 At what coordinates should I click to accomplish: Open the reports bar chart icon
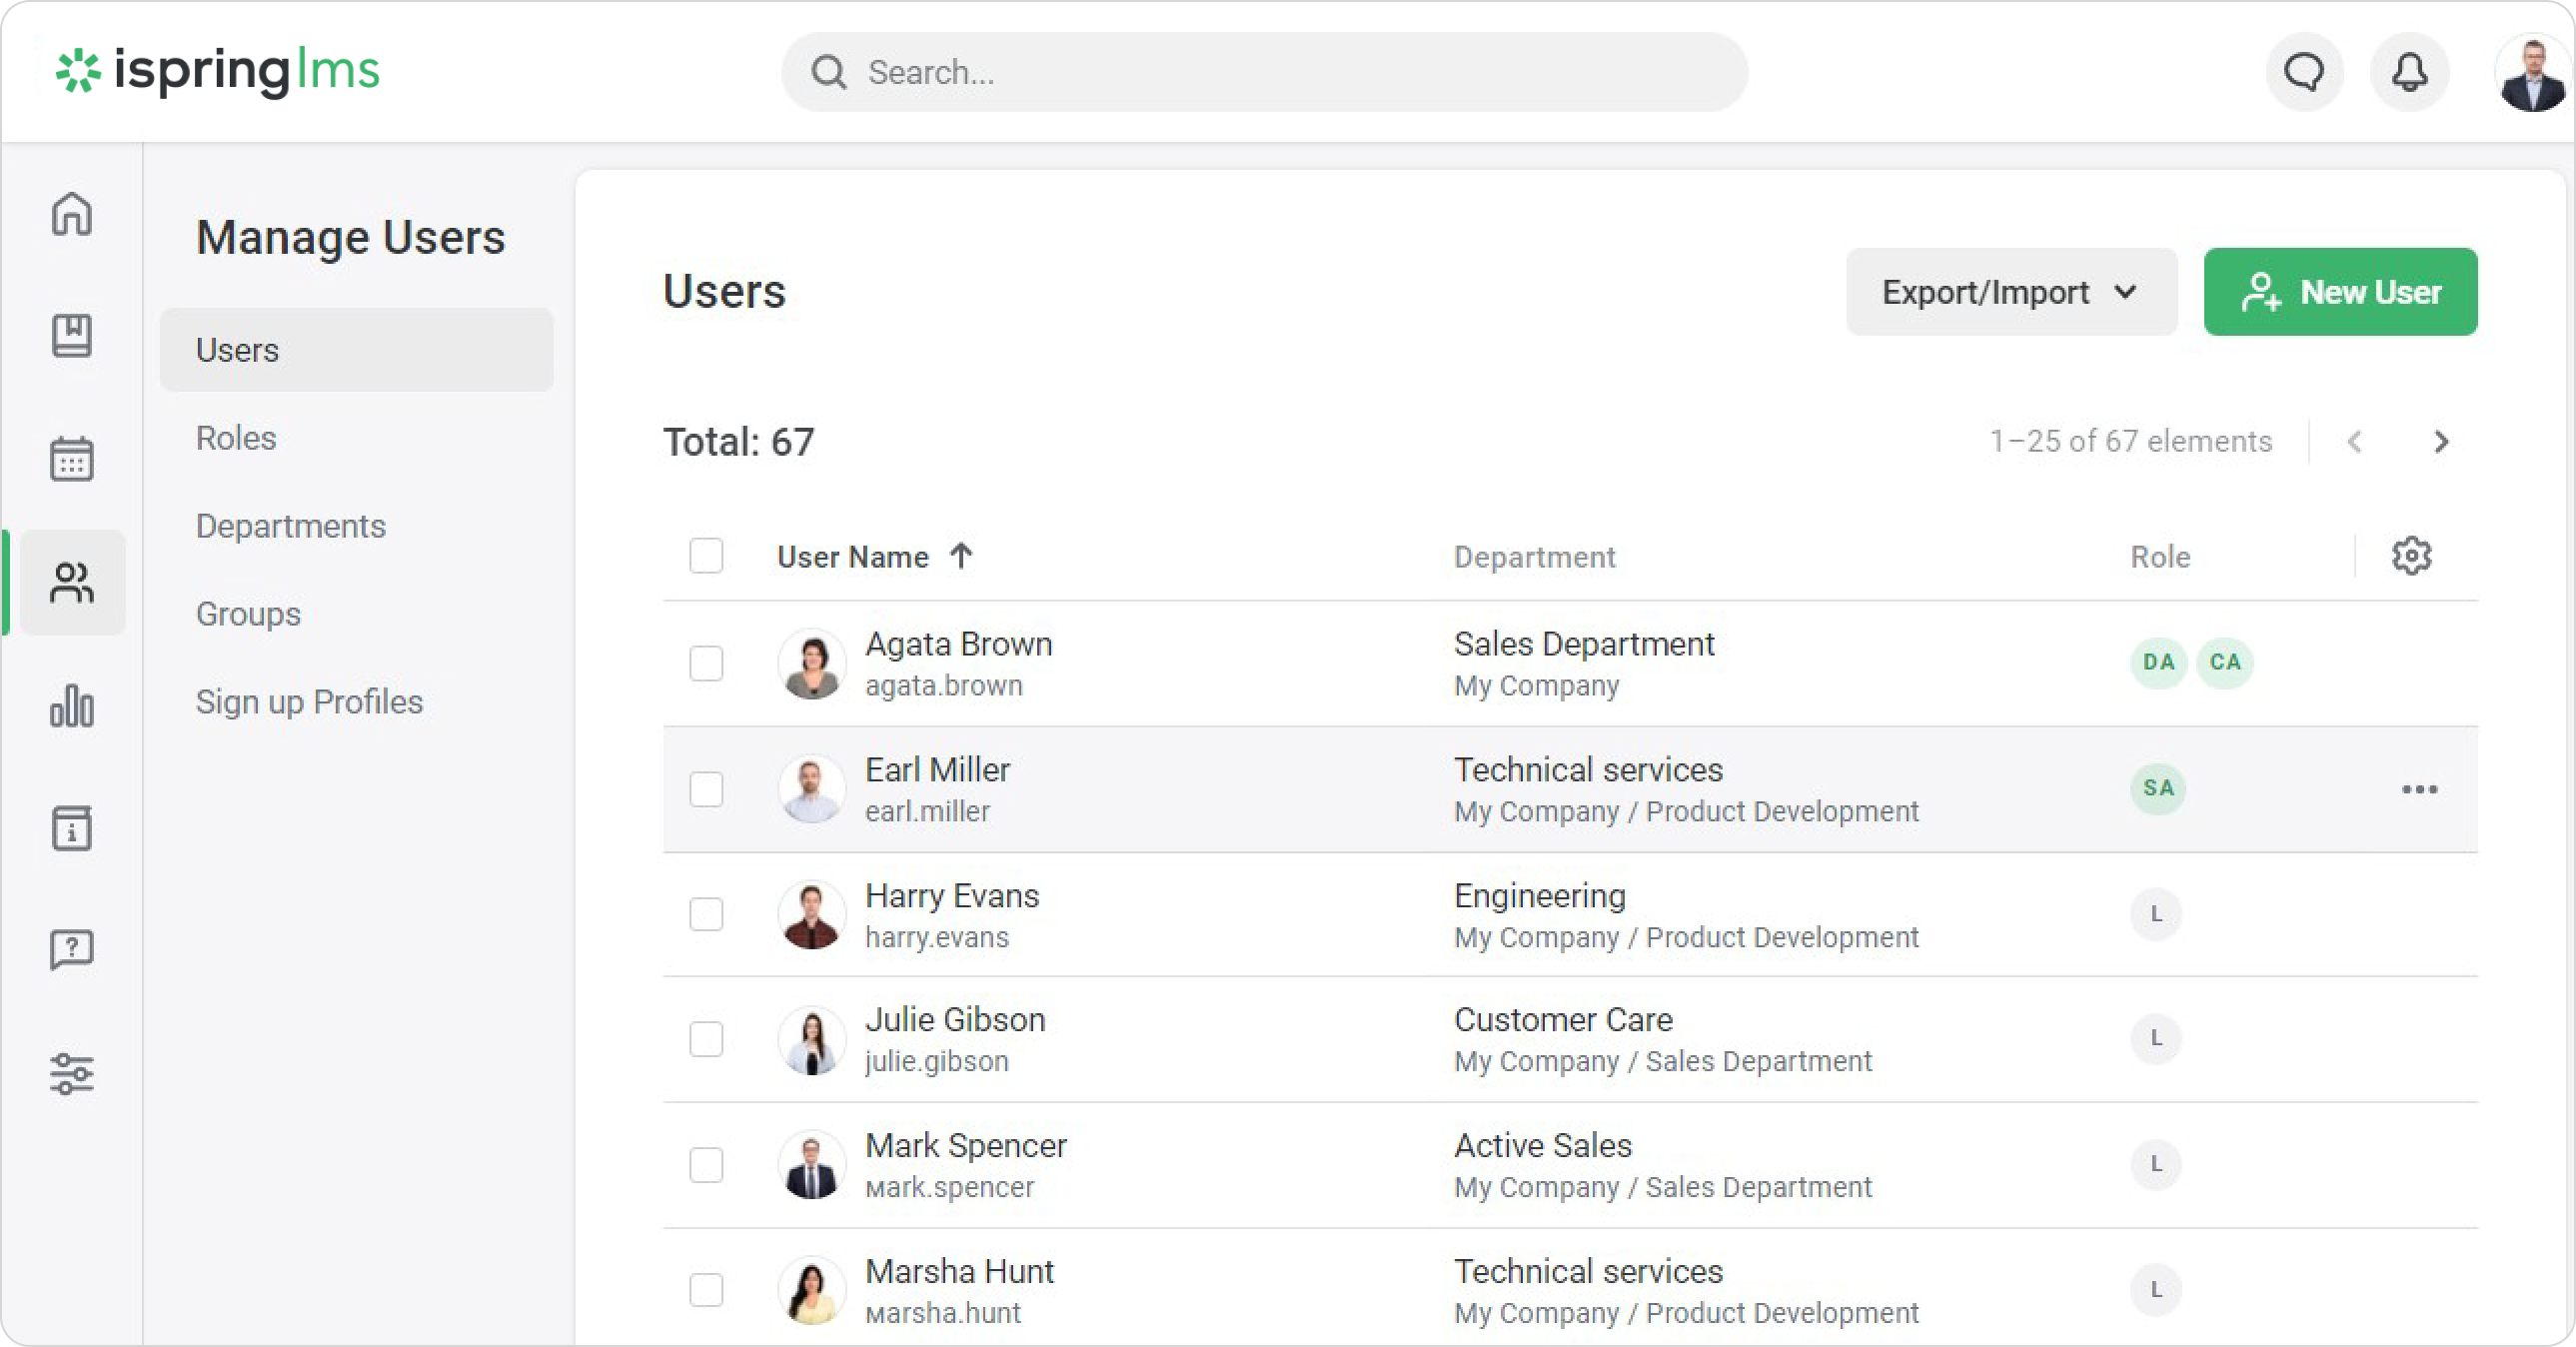coord(72,706)
